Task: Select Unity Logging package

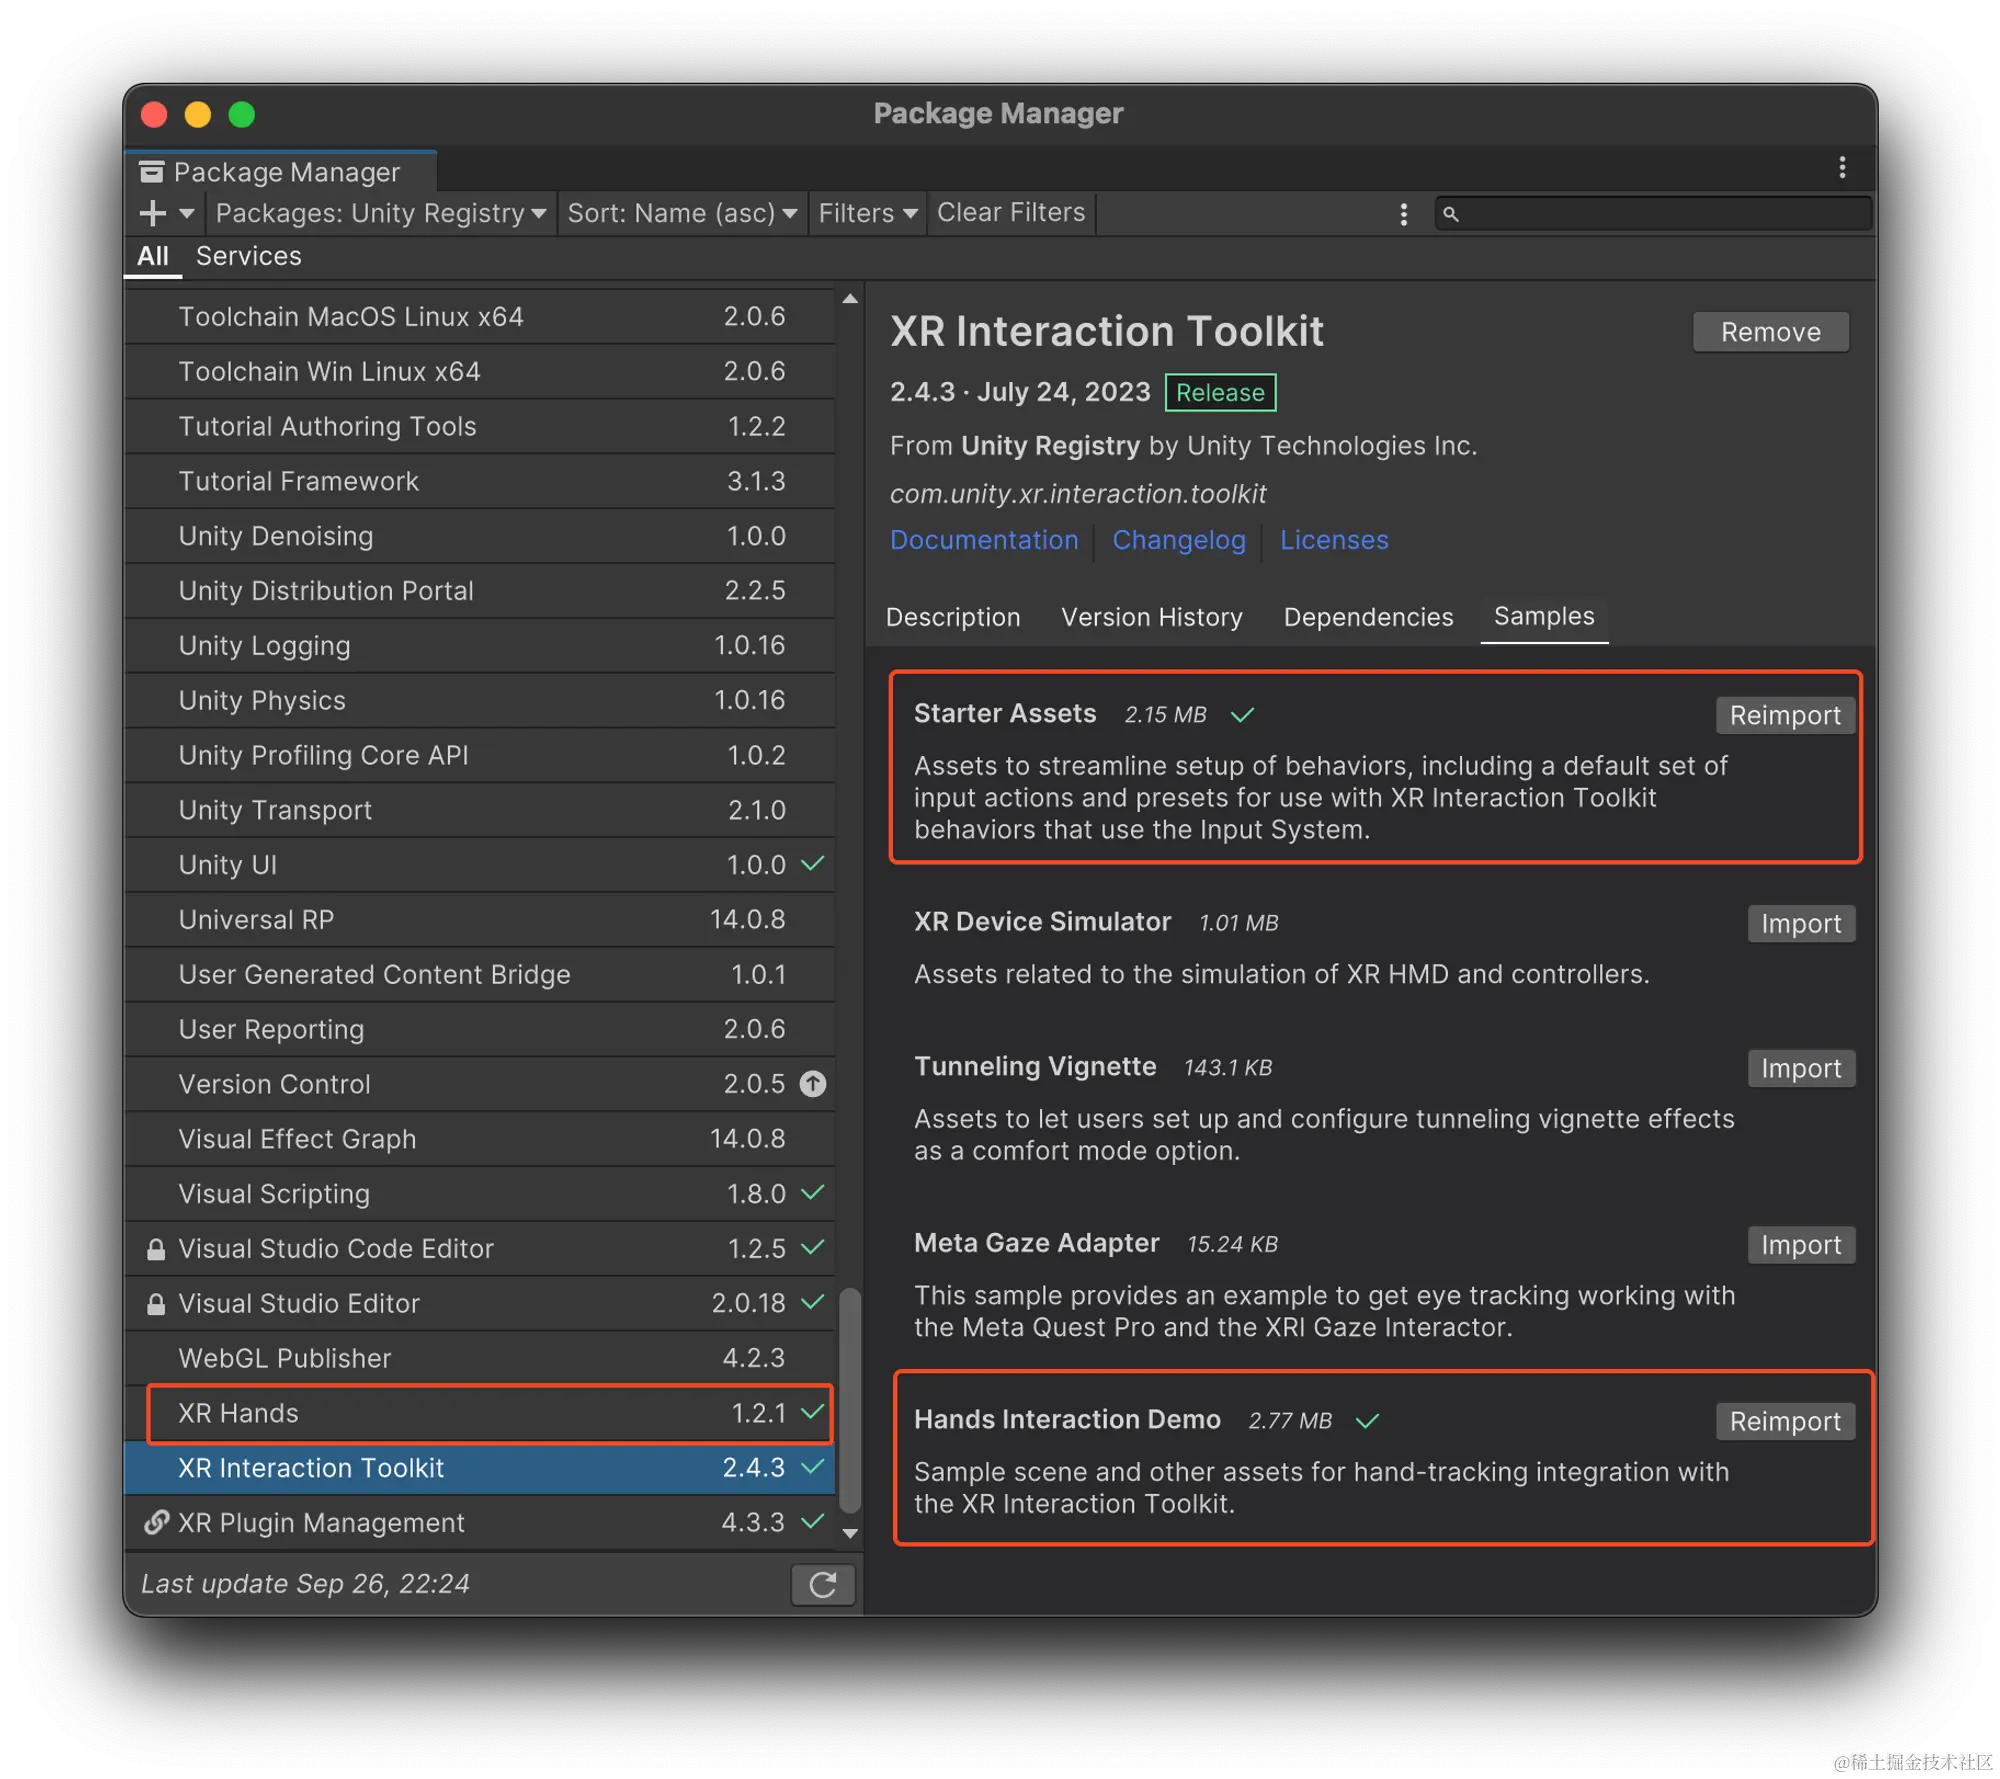Action: point(480,646)
